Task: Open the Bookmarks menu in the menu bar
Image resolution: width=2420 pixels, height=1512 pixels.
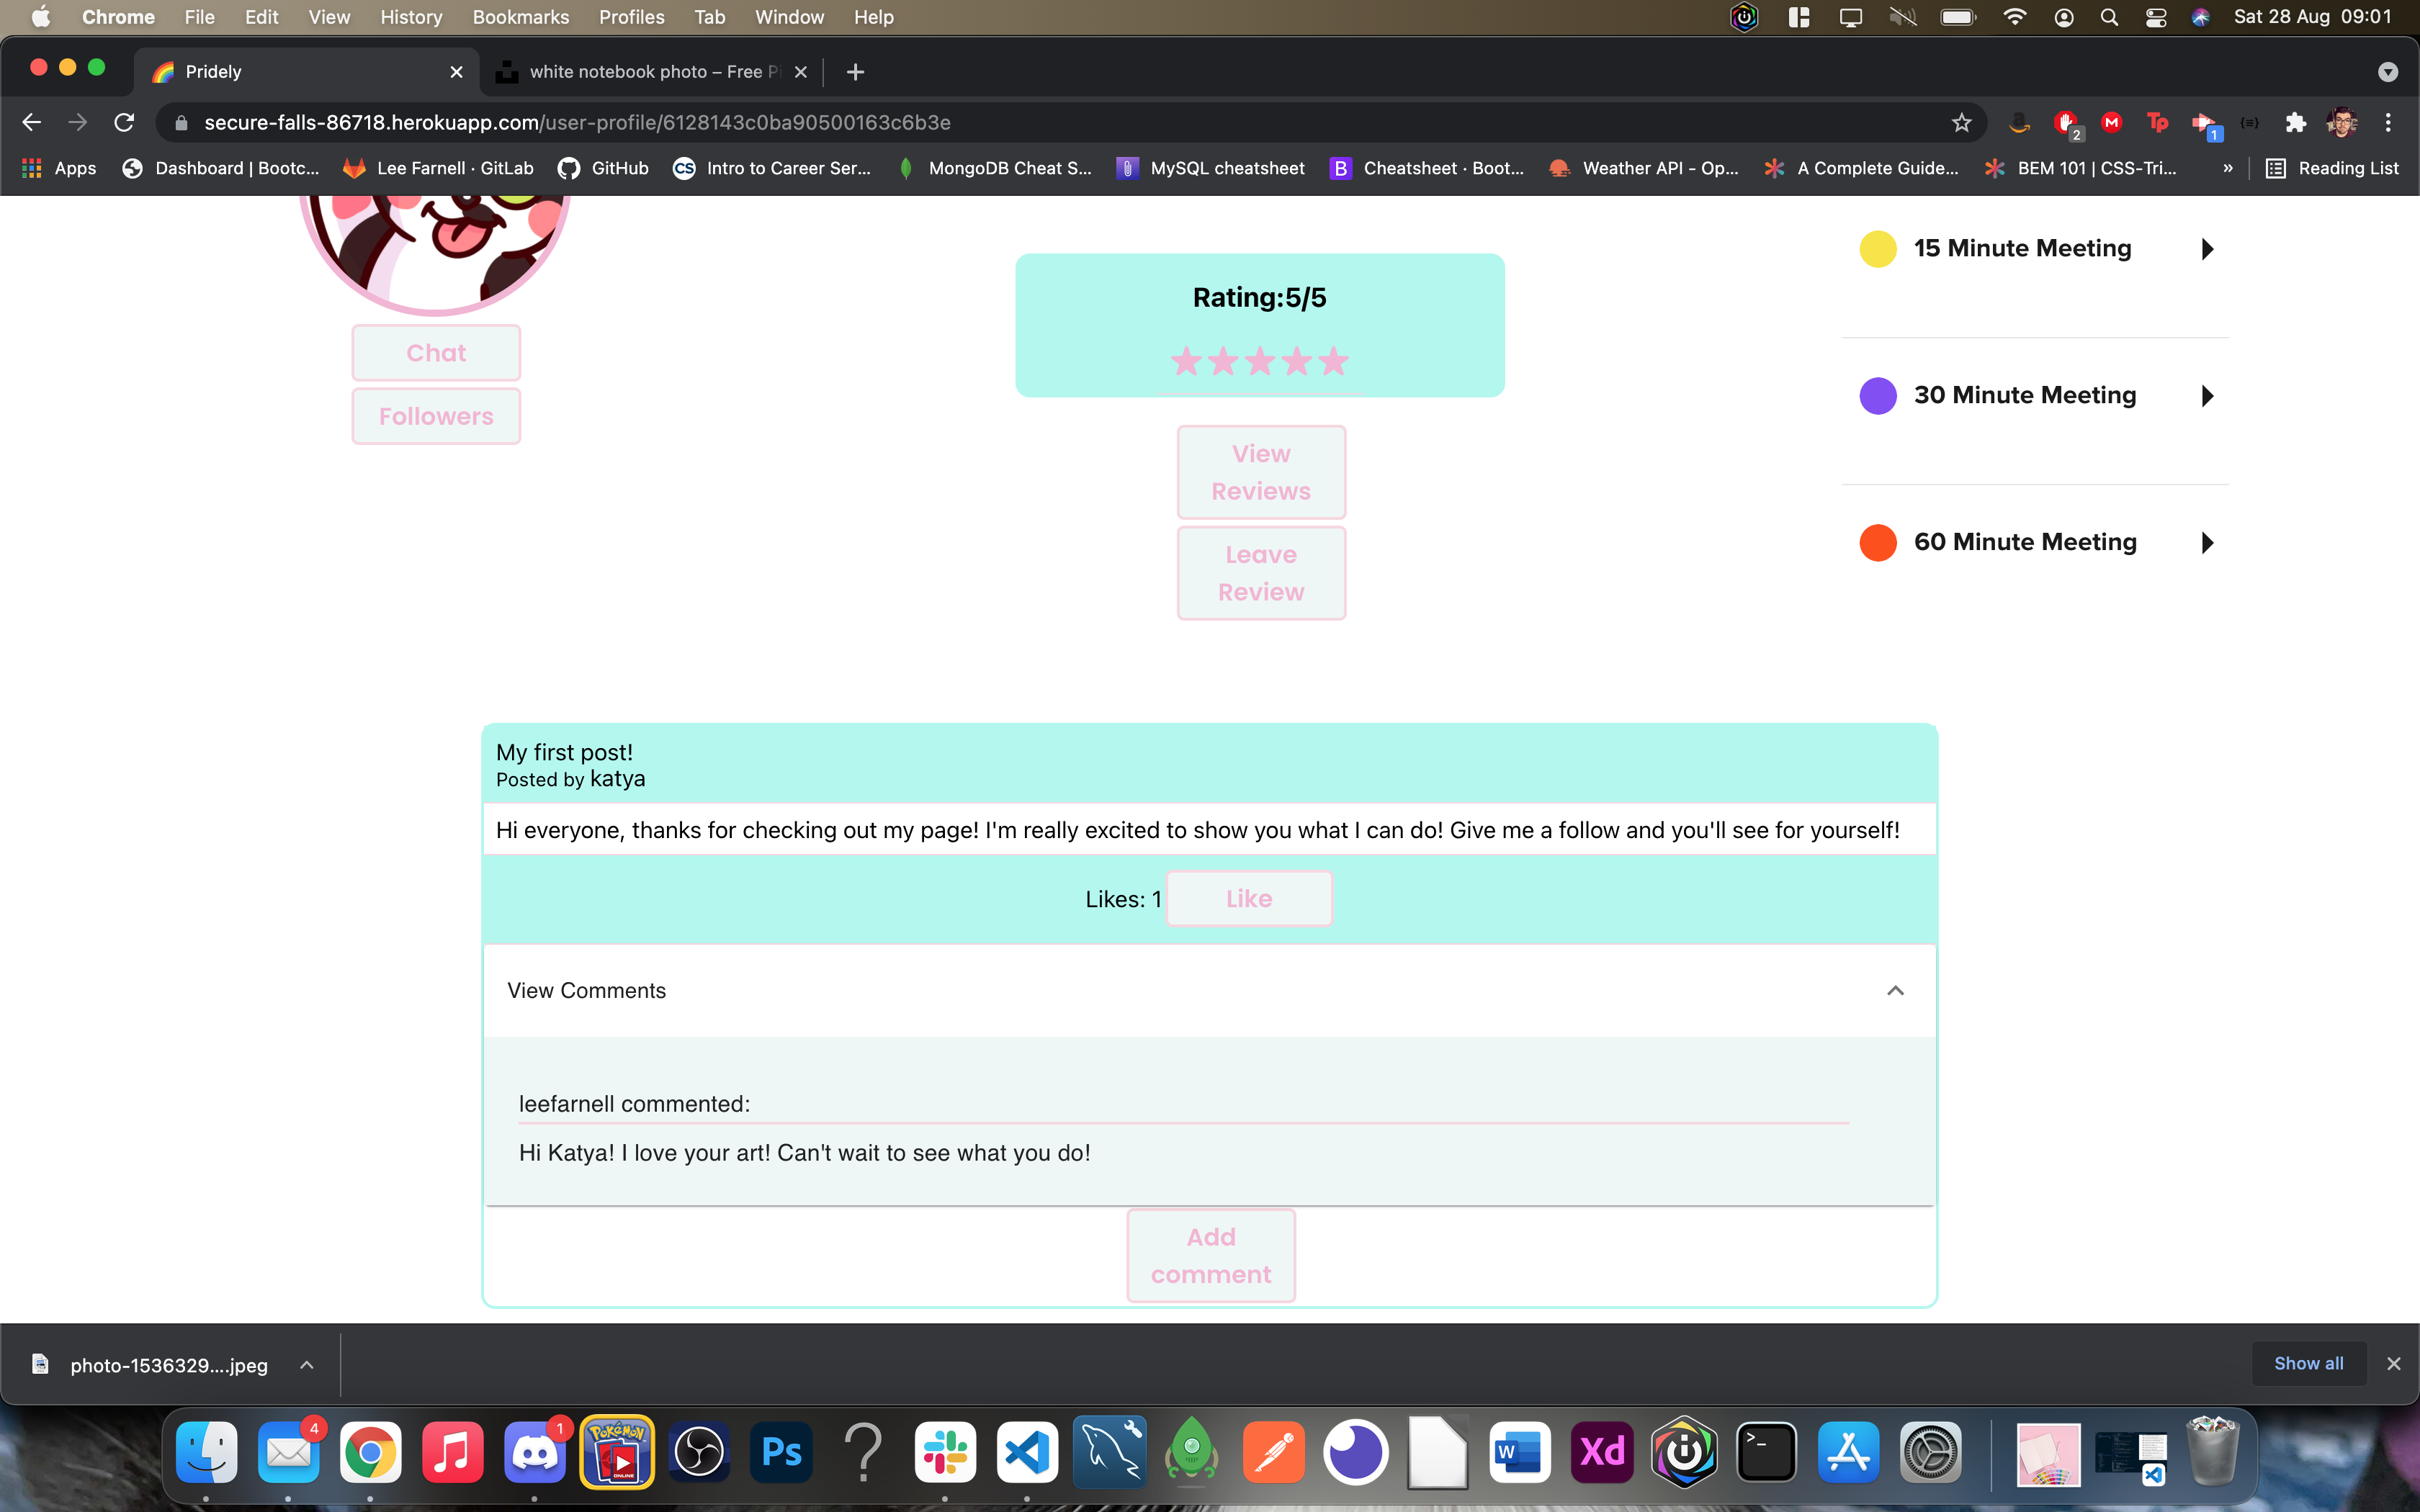Action: coord(520,17)
